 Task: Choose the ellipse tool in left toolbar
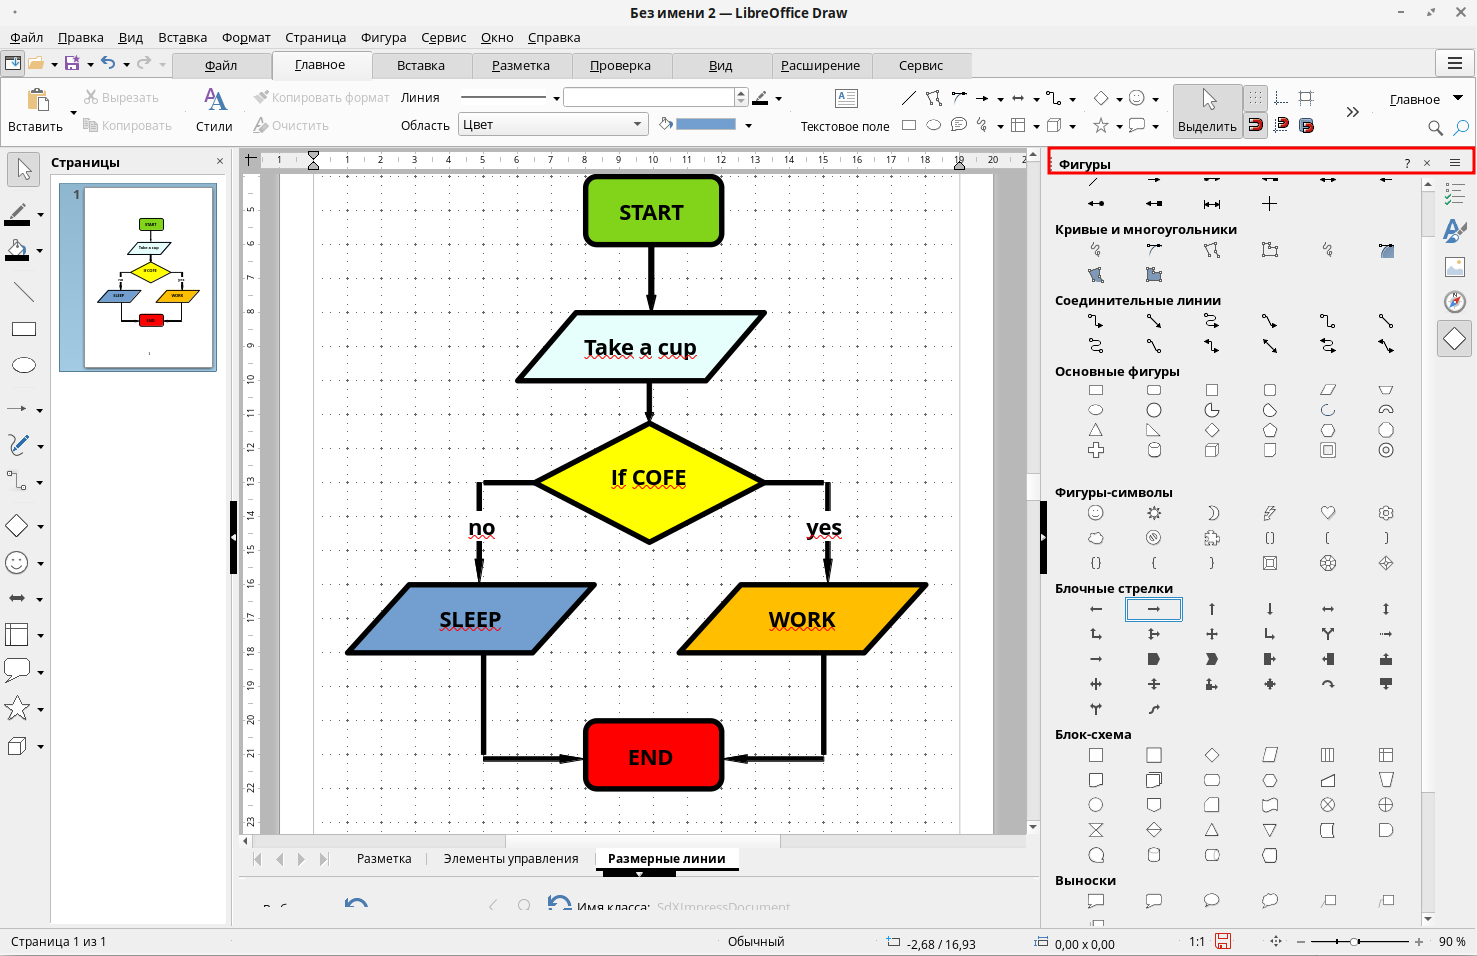(24, 365)
